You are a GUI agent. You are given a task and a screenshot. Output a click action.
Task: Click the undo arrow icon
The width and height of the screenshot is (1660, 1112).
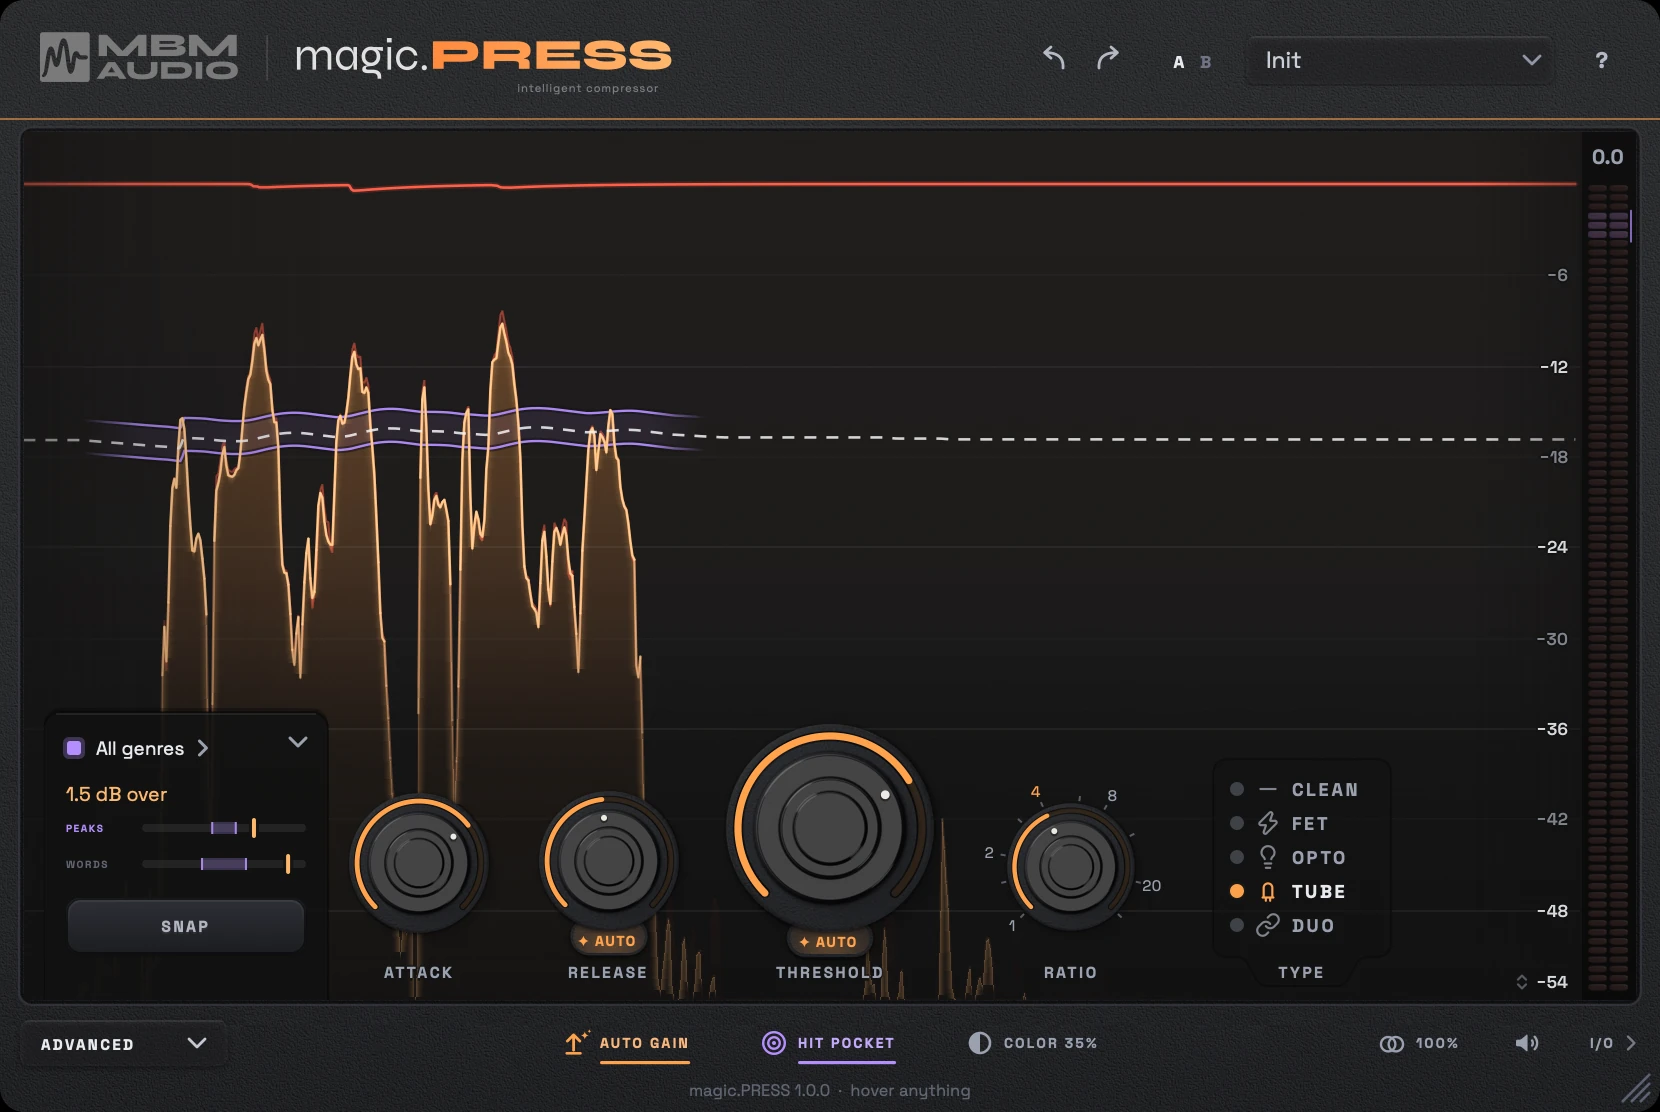point(1054,58)
